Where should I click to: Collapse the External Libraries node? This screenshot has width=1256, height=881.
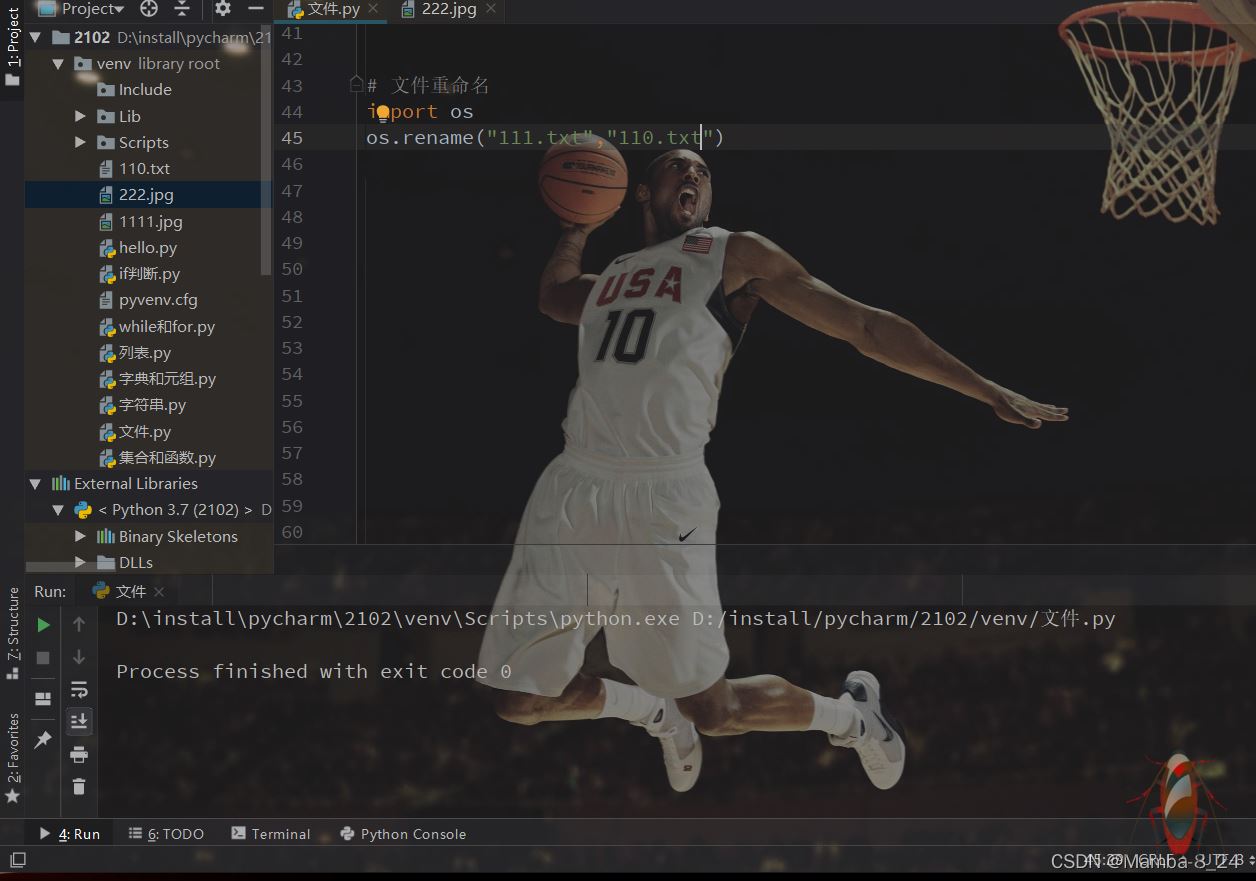[36, 484]
